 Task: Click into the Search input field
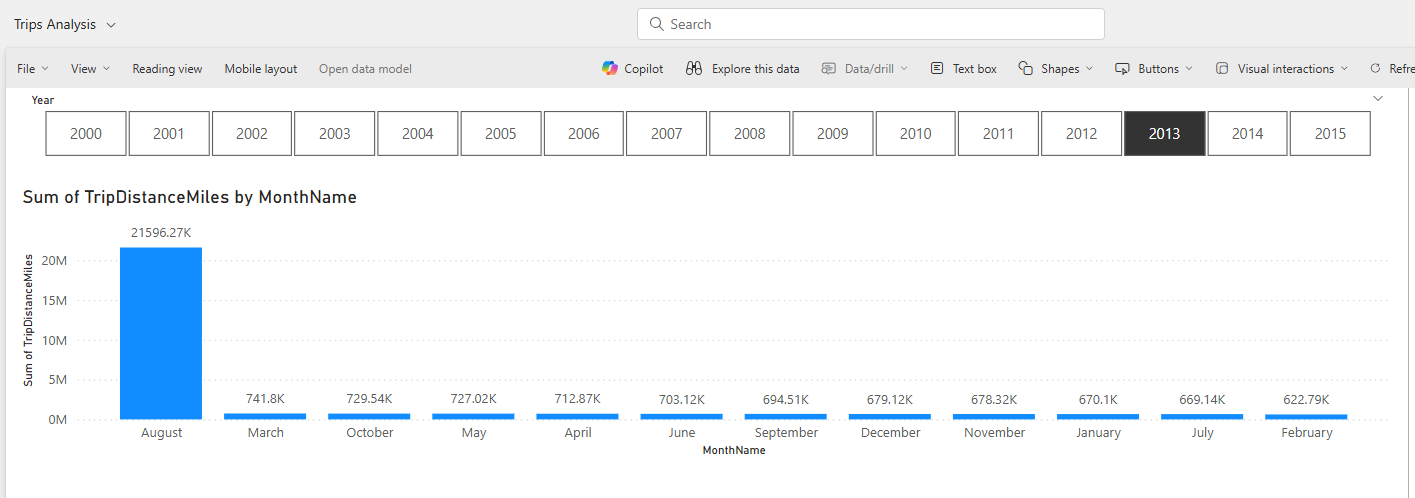[880, 24]
